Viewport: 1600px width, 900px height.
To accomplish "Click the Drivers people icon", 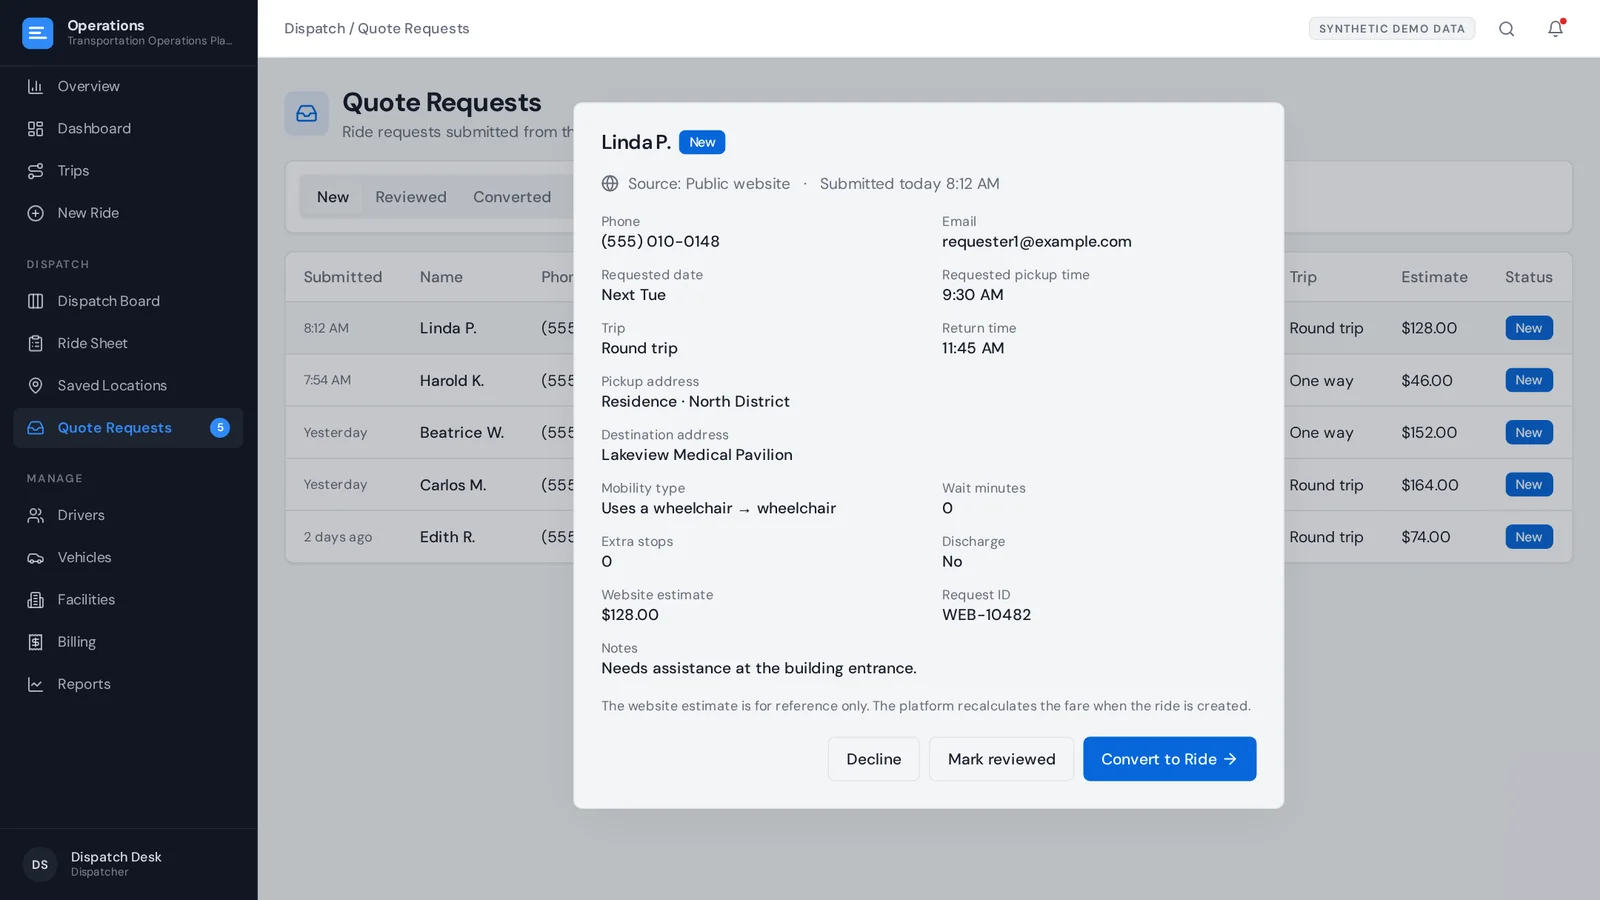I will click(35, 515).
